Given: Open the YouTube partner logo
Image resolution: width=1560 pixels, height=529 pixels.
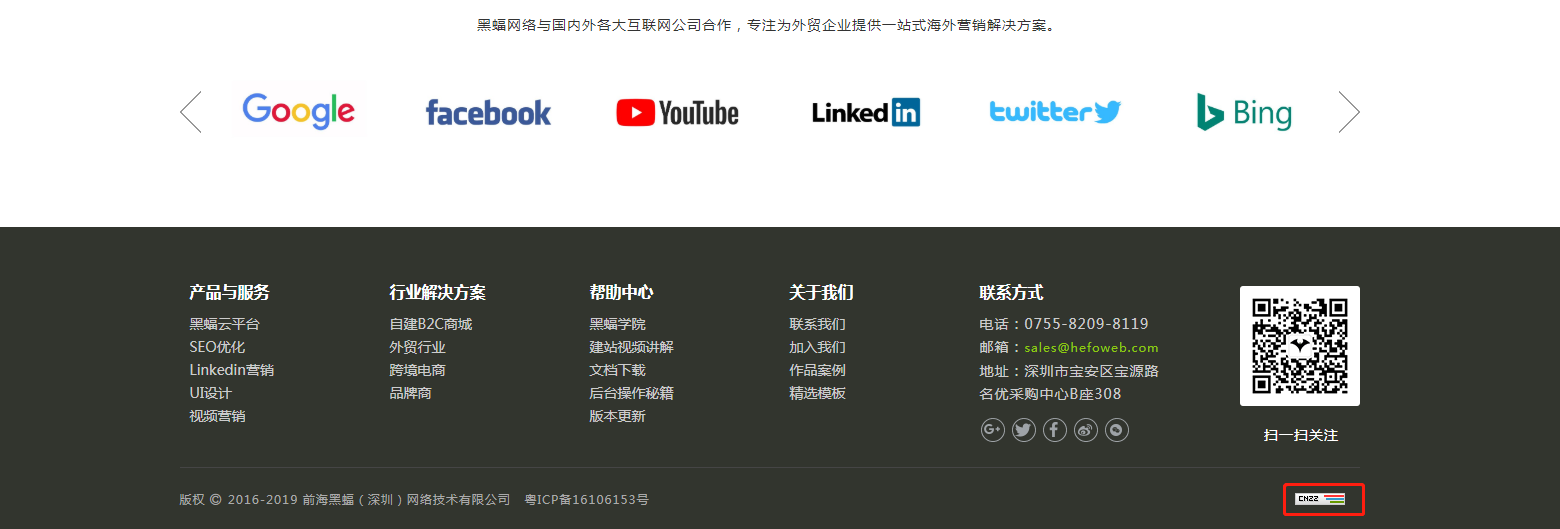Looking at the screenshot, I should tap(677, 113).
